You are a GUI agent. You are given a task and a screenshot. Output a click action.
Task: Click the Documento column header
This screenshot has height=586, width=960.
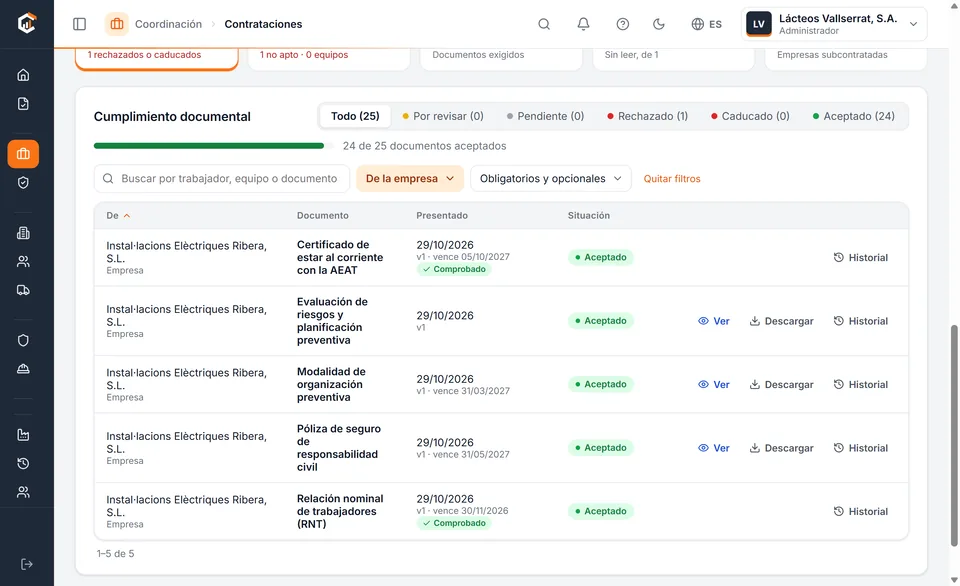323,216
